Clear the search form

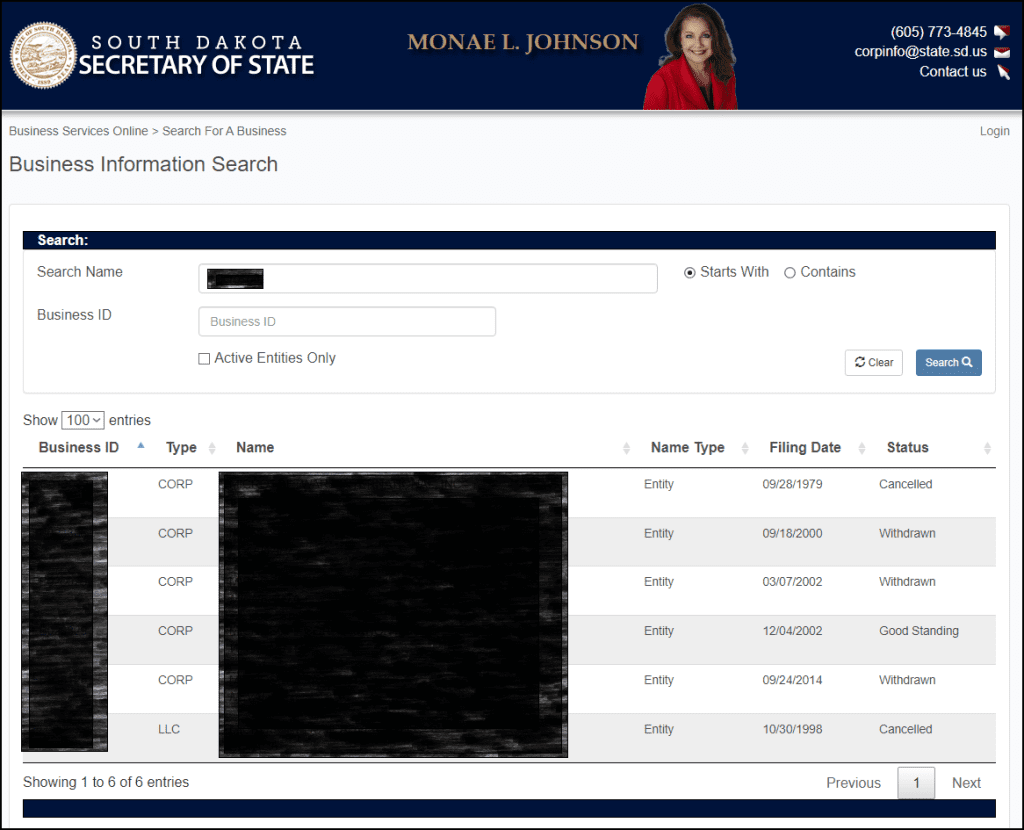pos(873,362)
